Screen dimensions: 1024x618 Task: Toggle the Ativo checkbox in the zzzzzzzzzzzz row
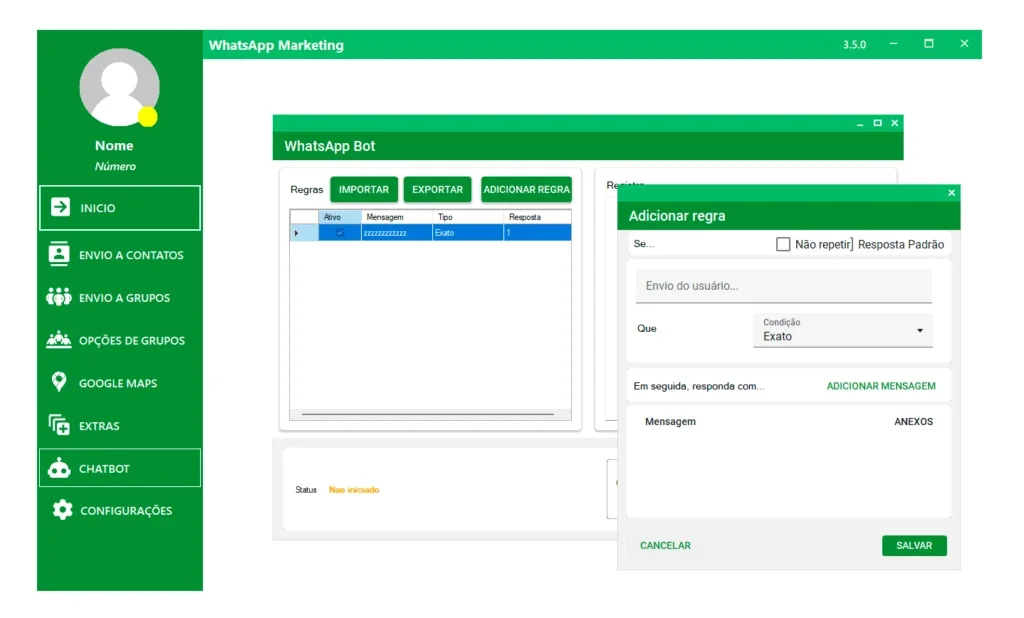(340, 233)
